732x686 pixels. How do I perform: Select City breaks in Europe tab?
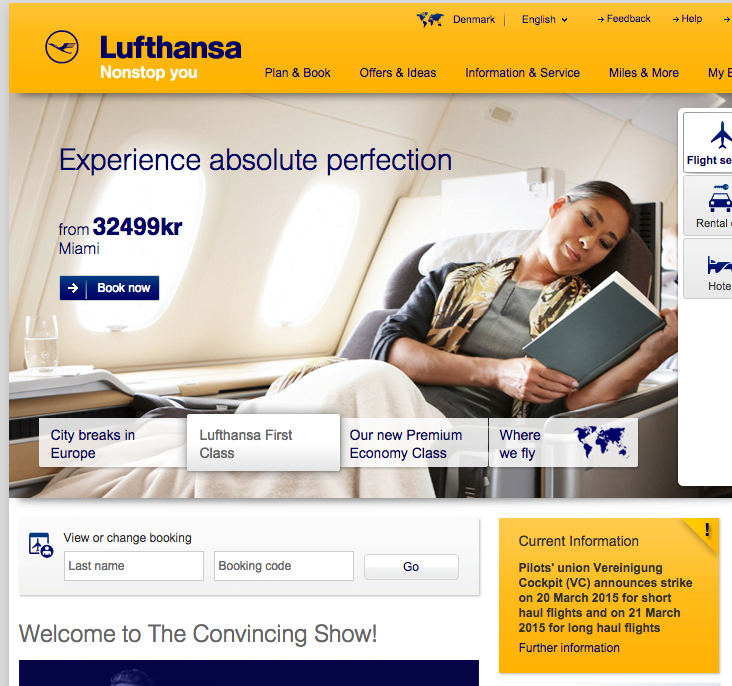point(113,443)
